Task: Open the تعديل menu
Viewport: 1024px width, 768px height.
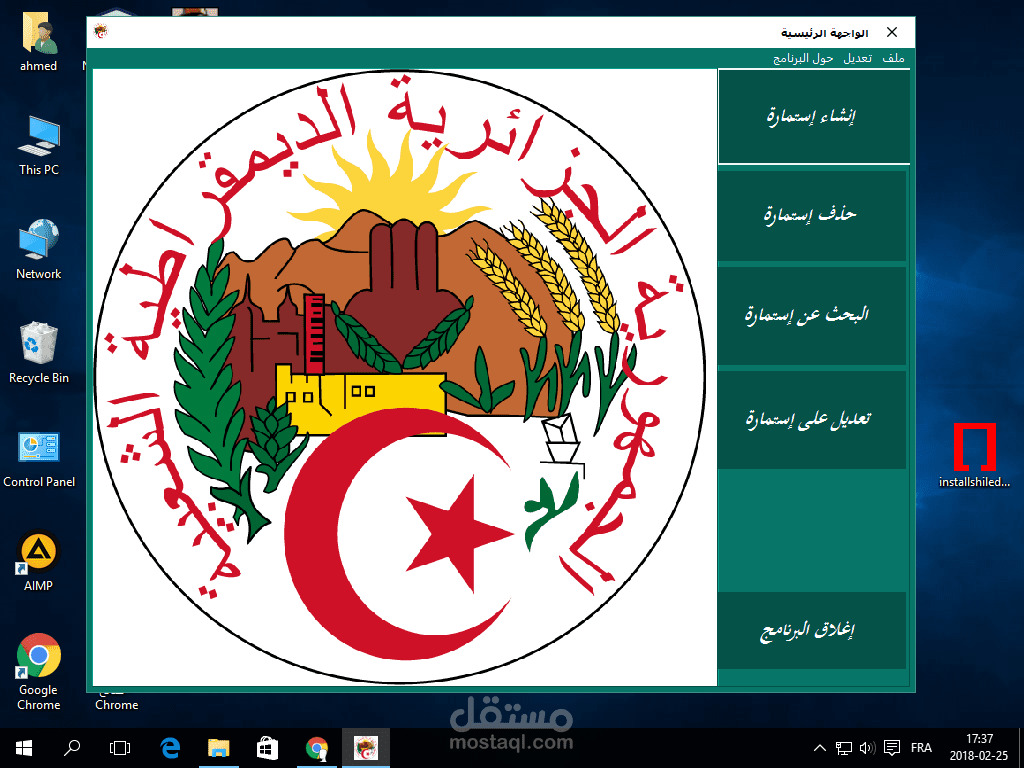Action: (857, 58)
